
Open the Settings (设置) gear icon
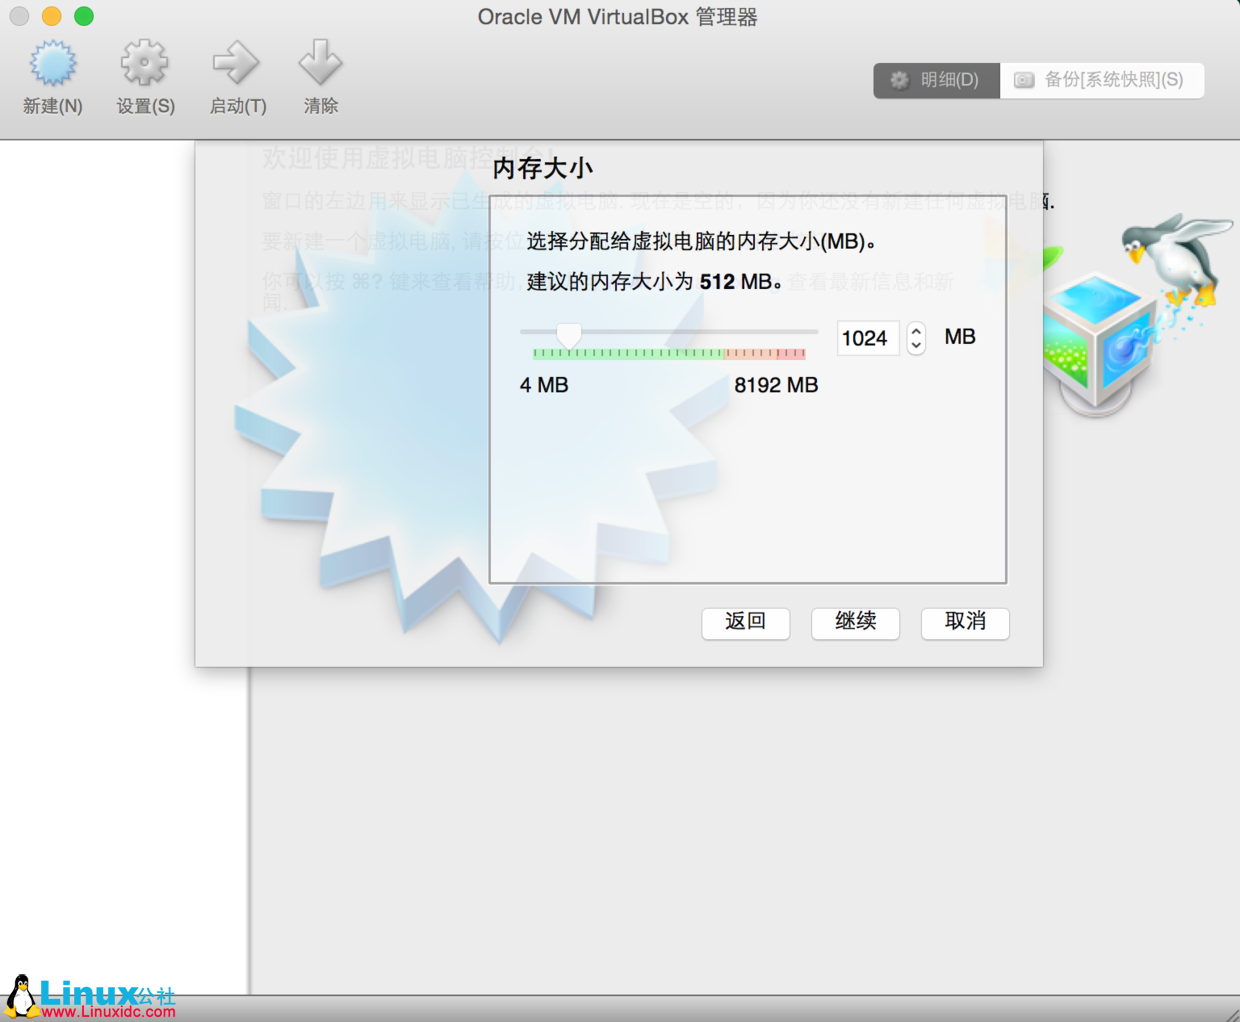click(x=145, y=64)
